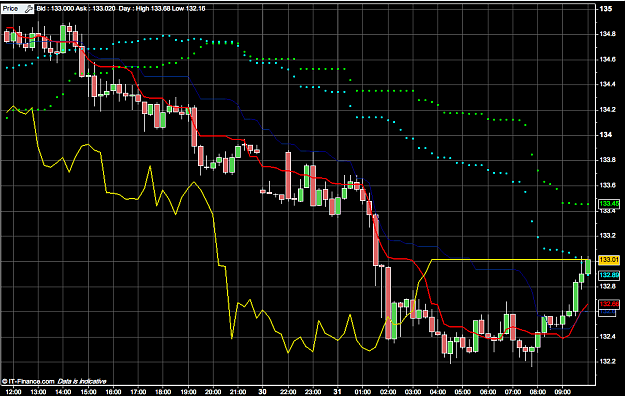The width and height of the screenshot is (625, 396).
Task: Select the cyan 132.89 price tag
Action: [x=609, y=275]
